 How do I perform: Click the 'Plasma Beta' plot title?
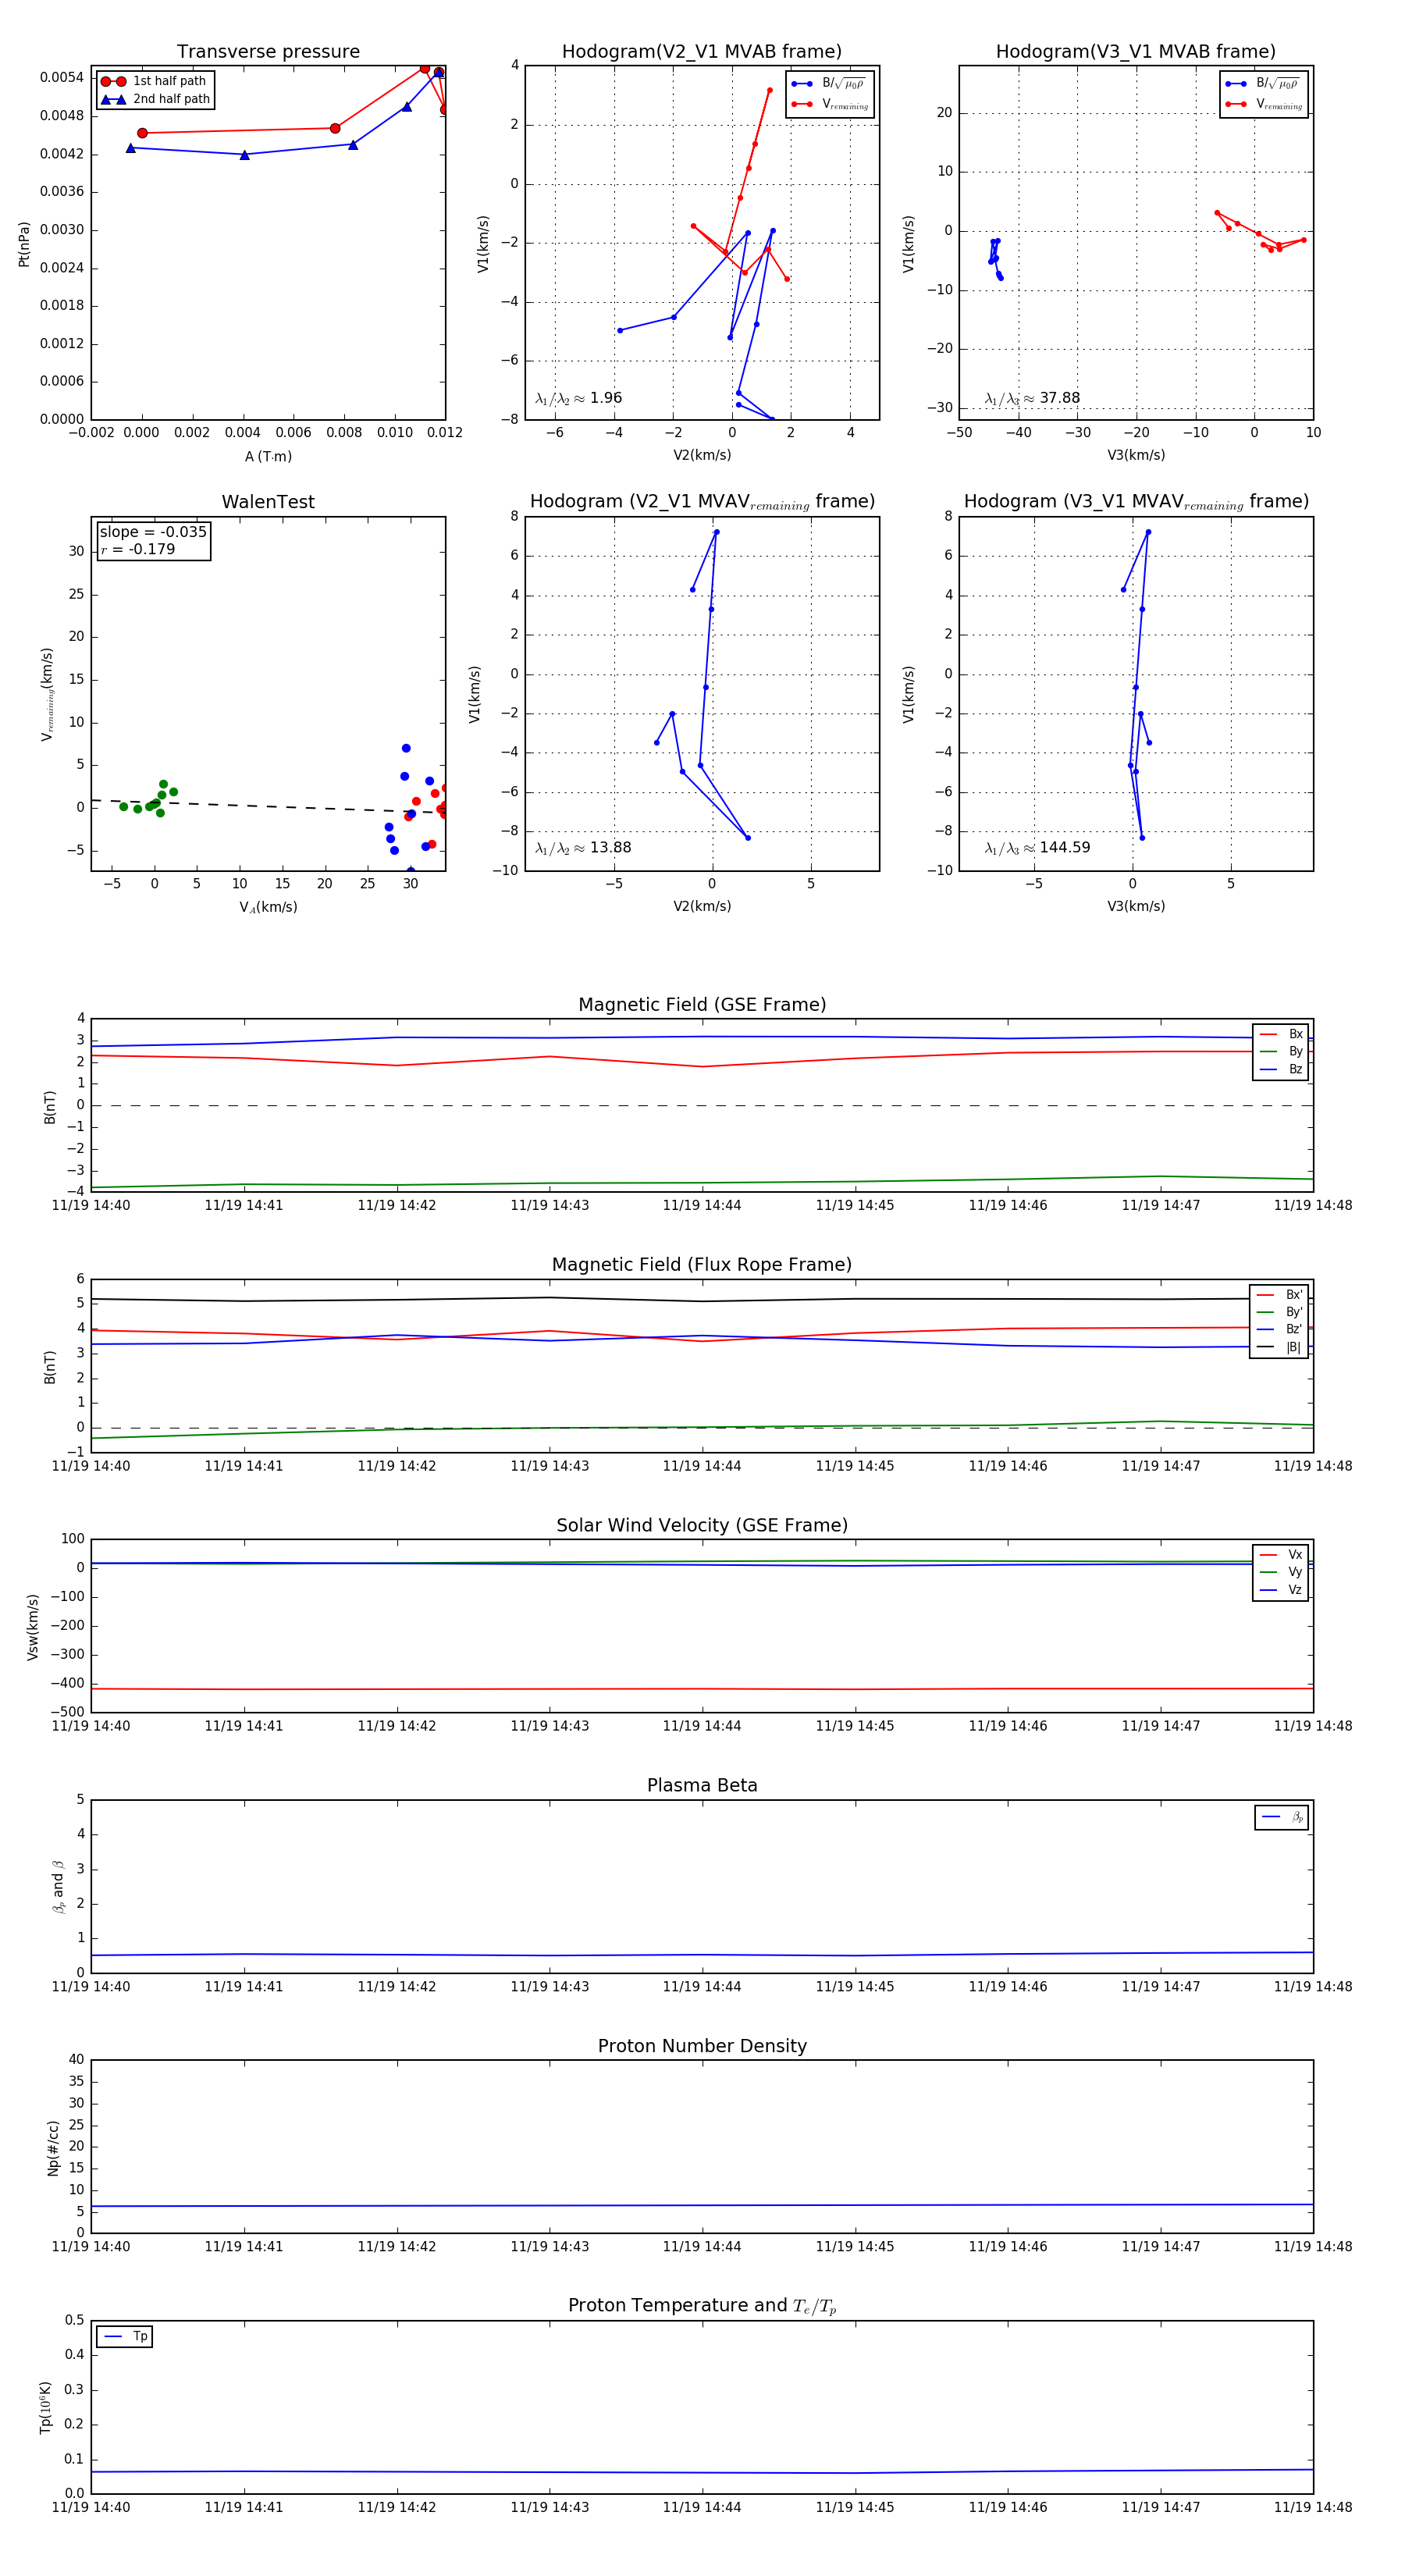[x=702, y=1786]
